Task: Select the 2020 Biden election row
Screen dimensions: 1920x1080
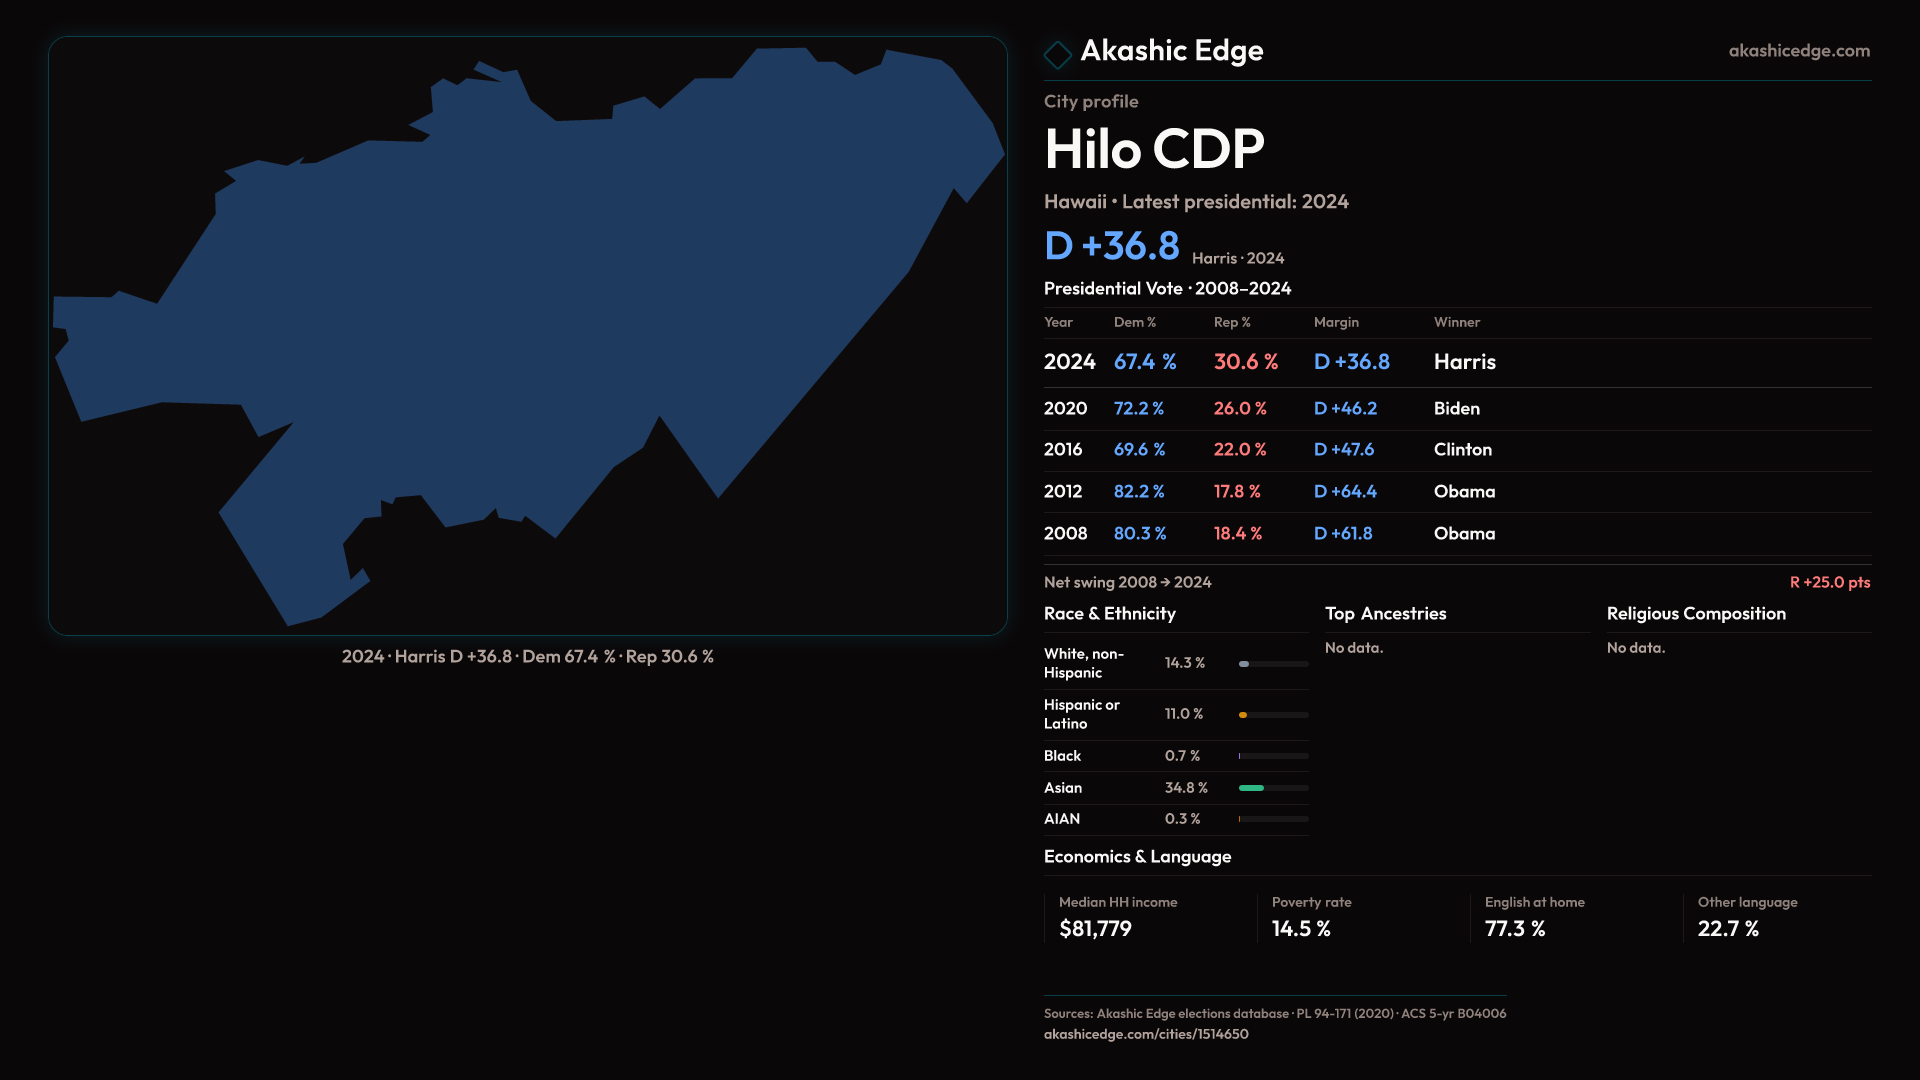Action: point(1456,409)
